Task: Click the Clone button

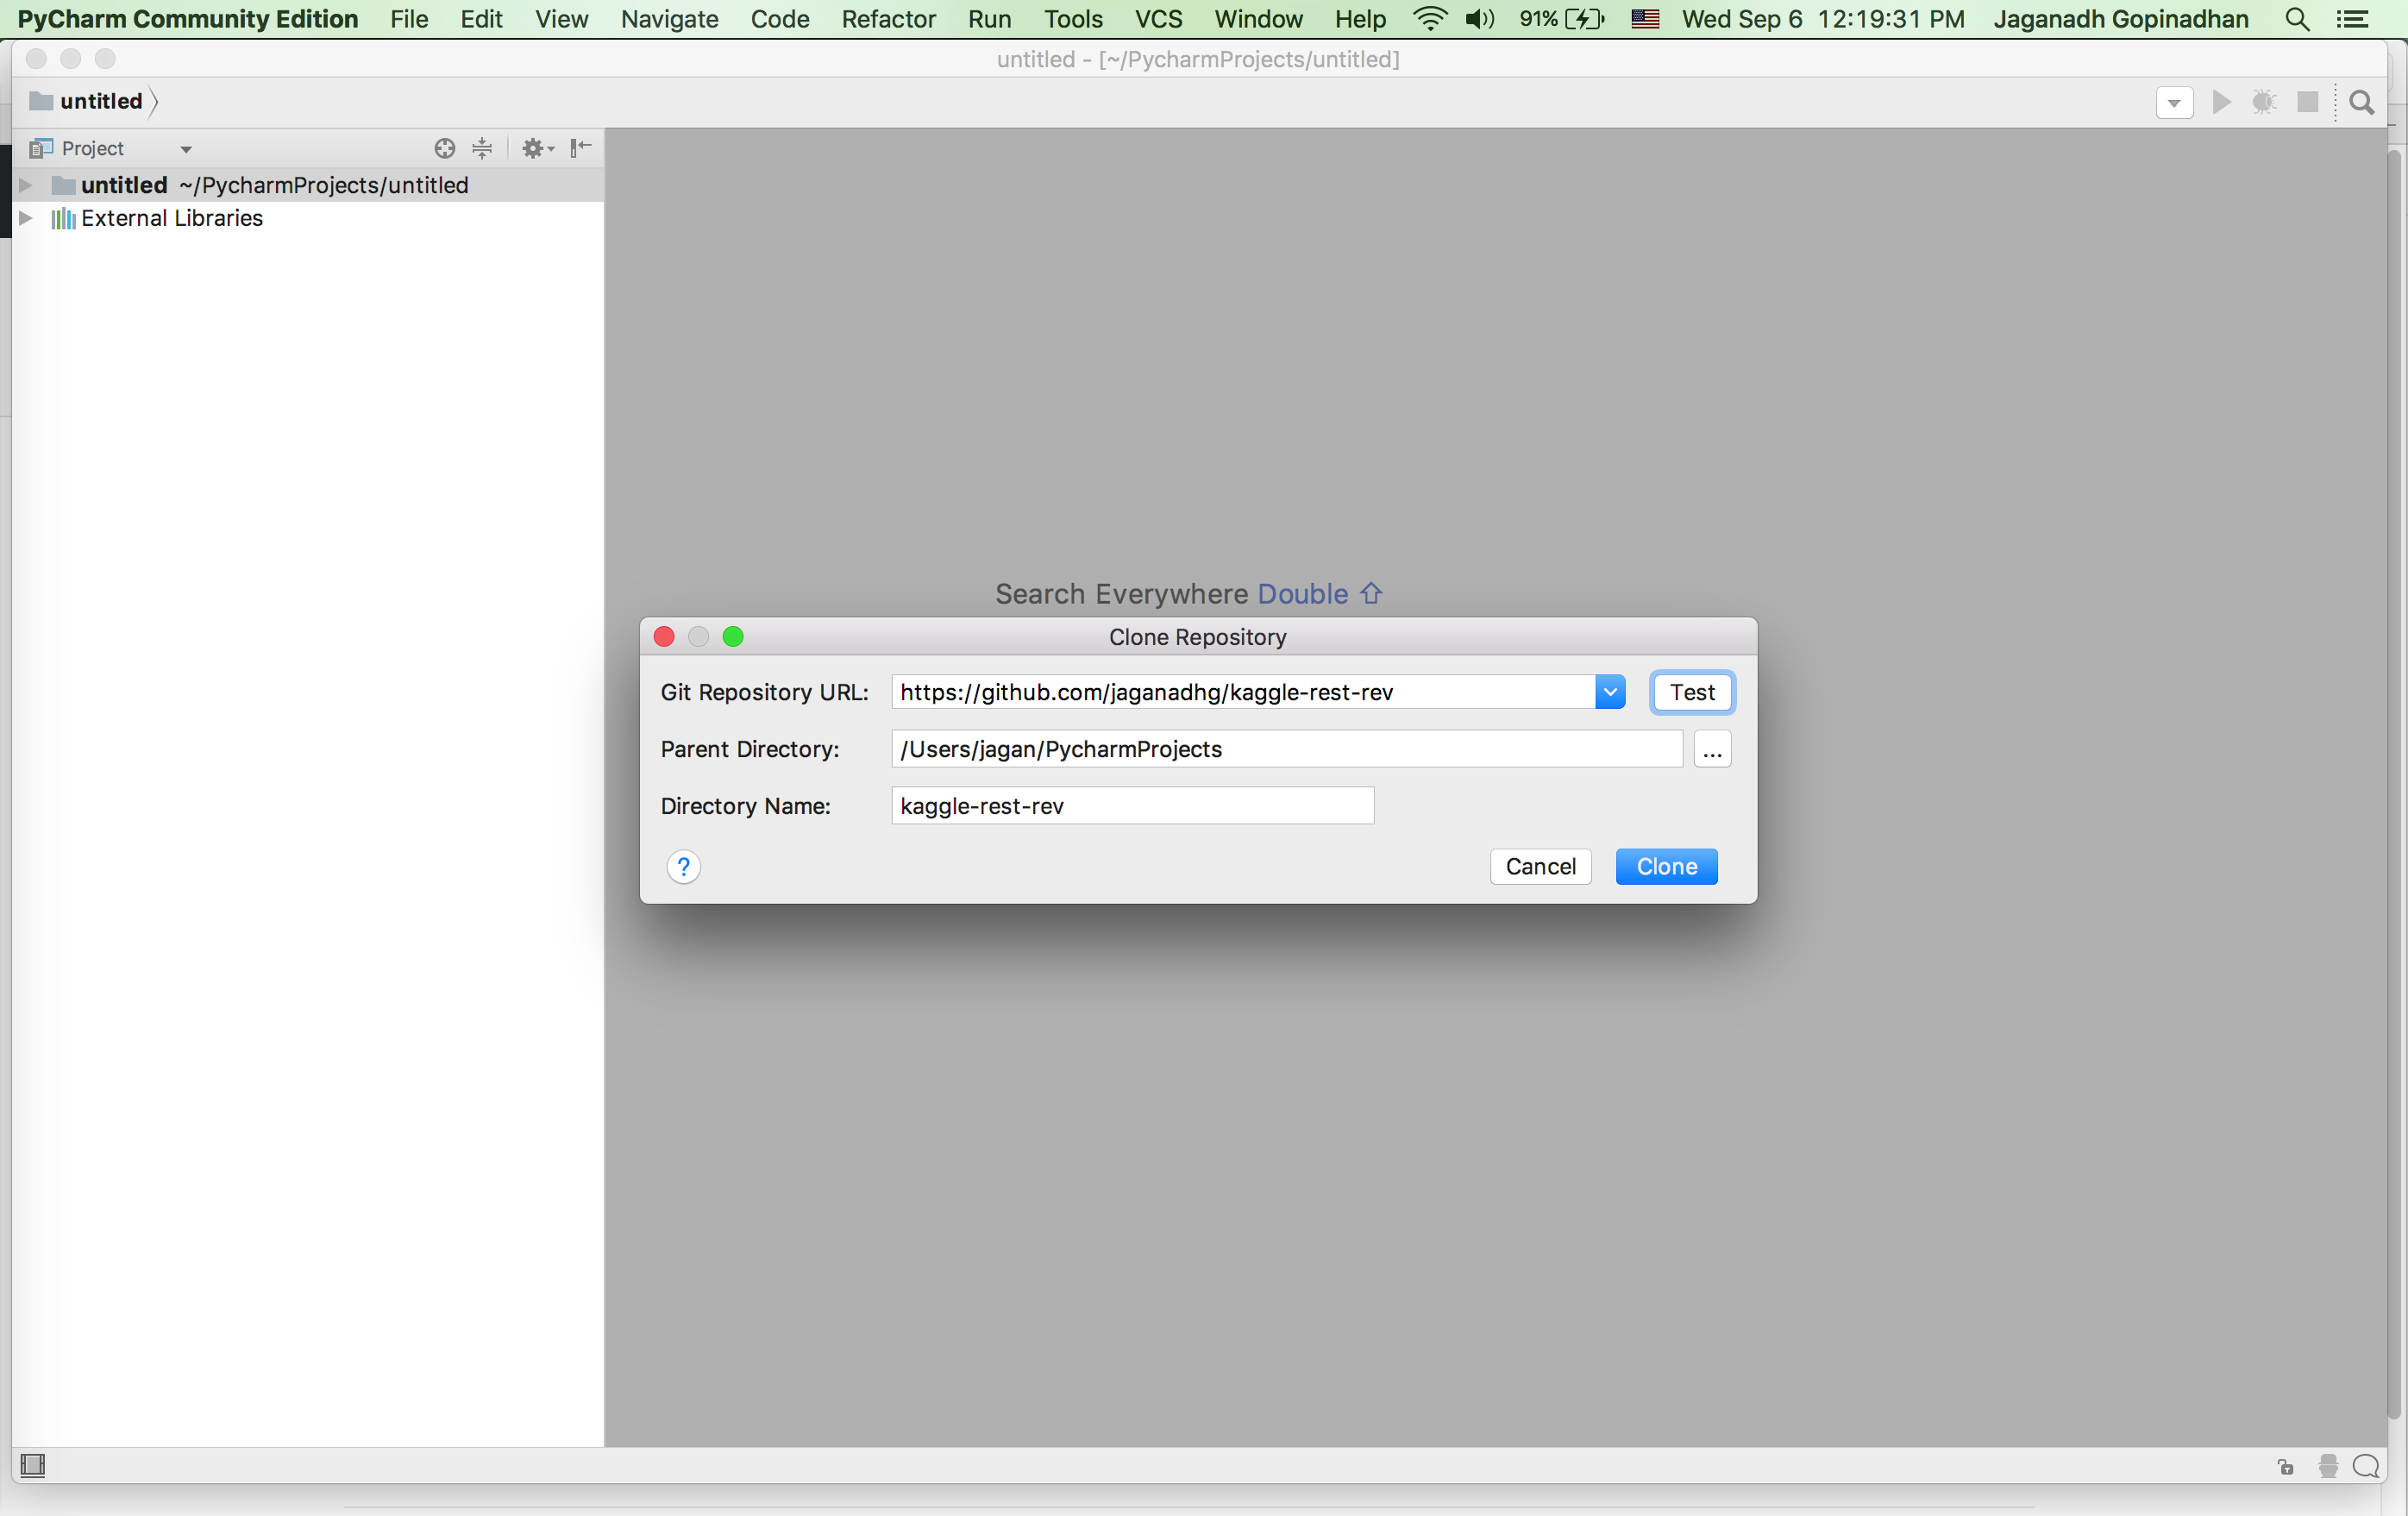Action: (x=1666, y=866)
